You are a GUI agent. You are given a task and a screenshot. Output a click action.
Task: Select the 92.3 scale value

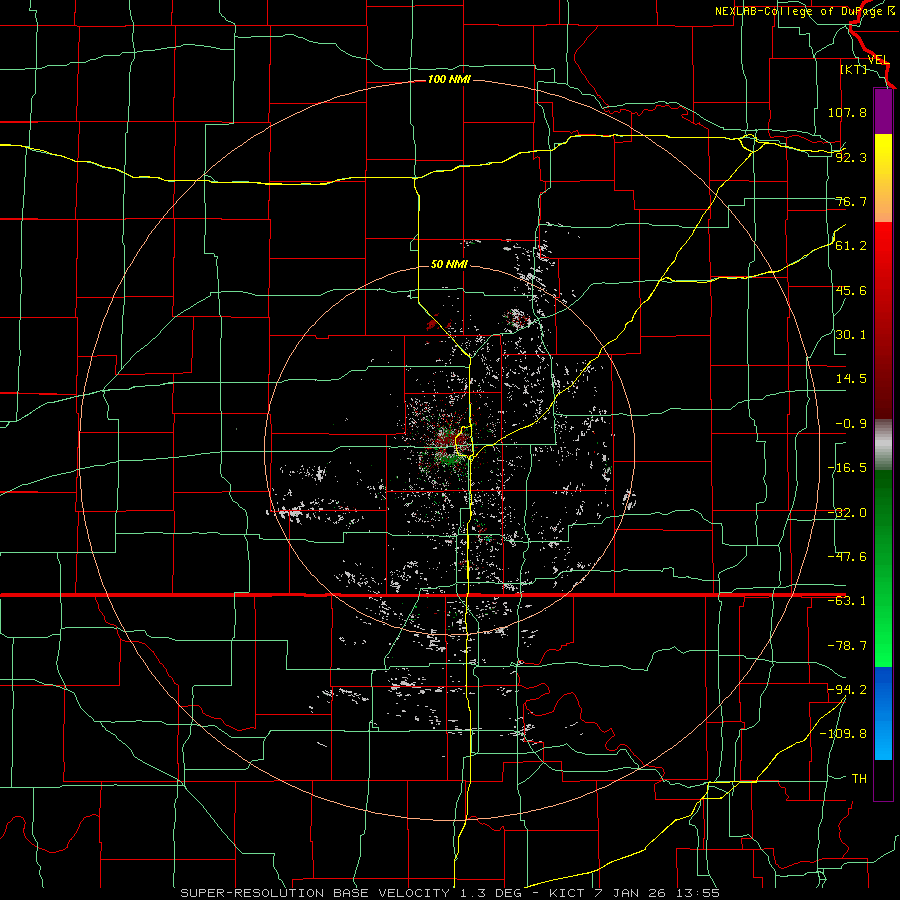coord(851,157)
